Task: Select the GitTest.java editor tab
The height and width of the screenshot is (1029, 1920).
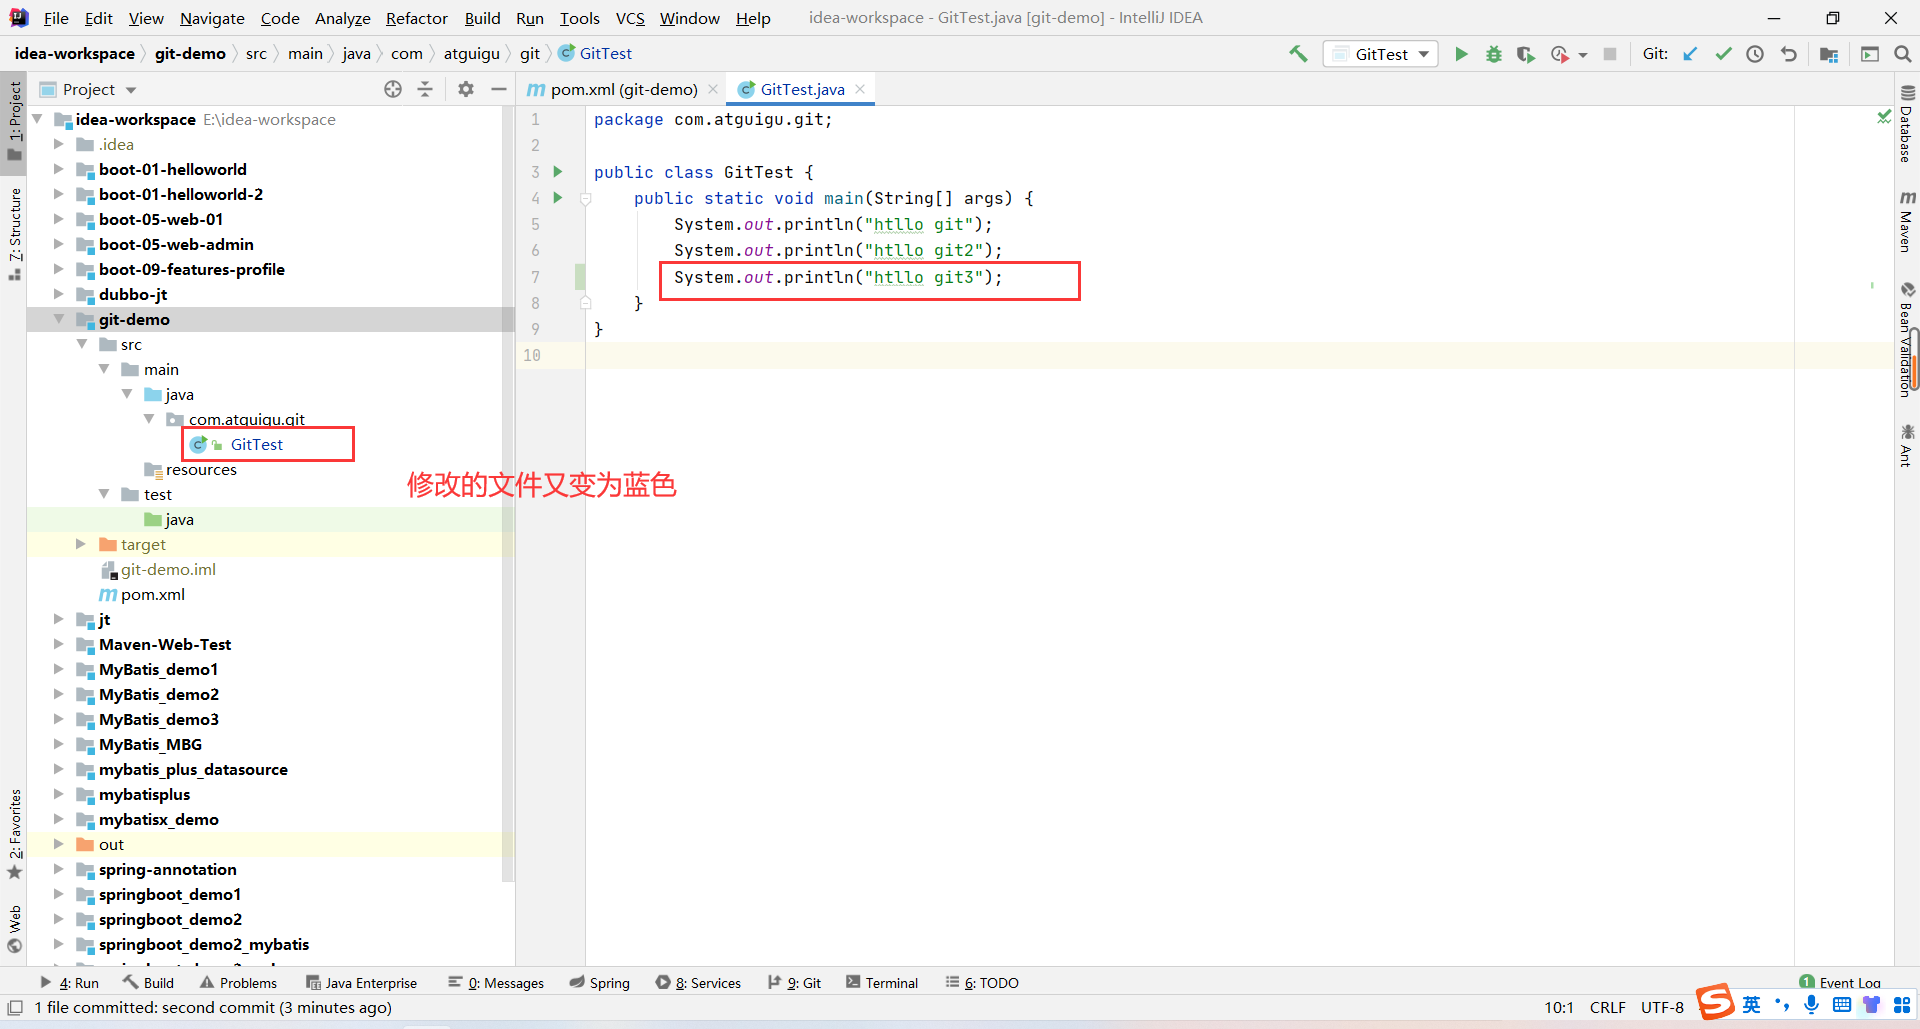Action: pyautogui.click(x=802, y=89)
